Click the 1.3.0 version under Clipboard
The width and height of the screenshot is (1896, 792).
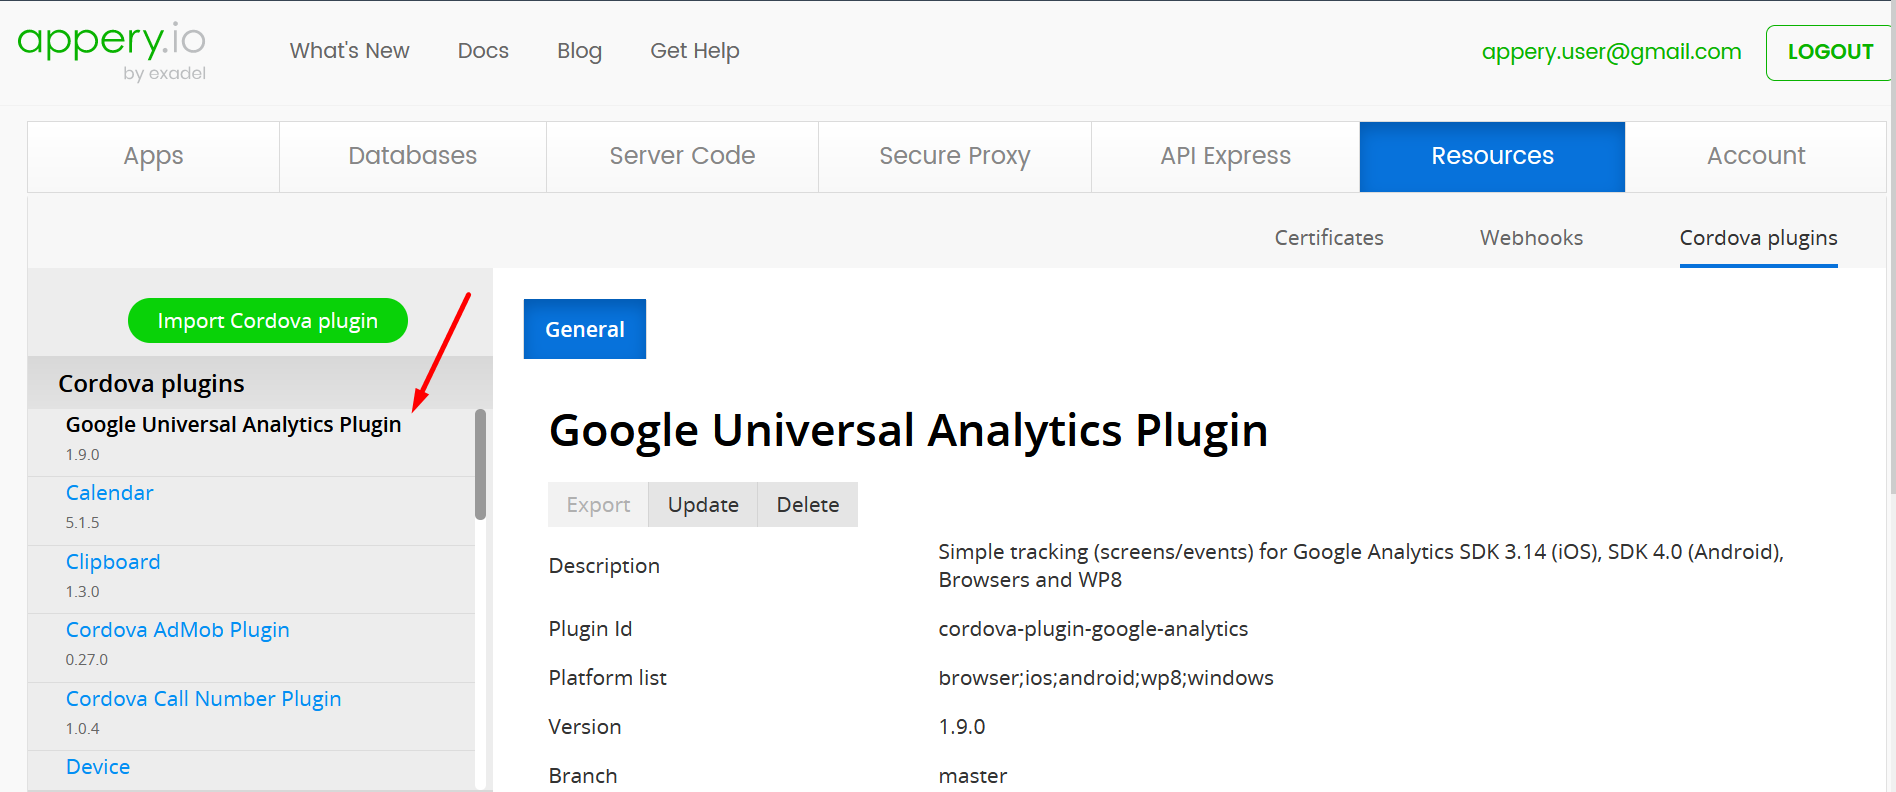83,592
